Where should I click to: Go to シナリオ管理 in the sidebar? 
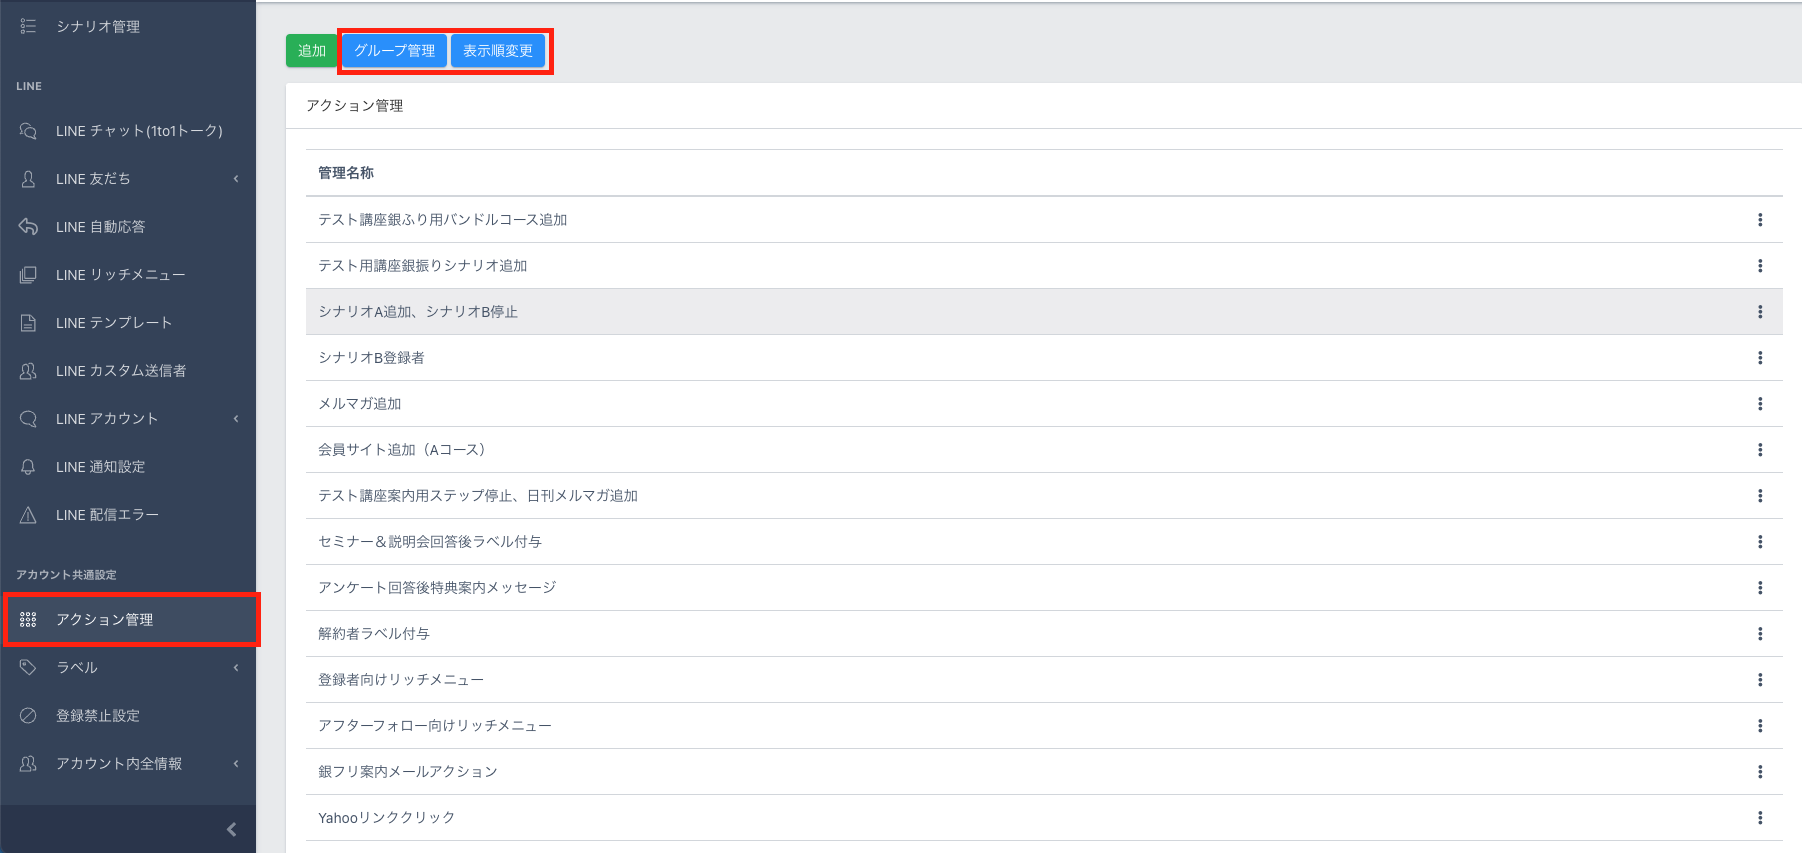(x=98, y=27)
